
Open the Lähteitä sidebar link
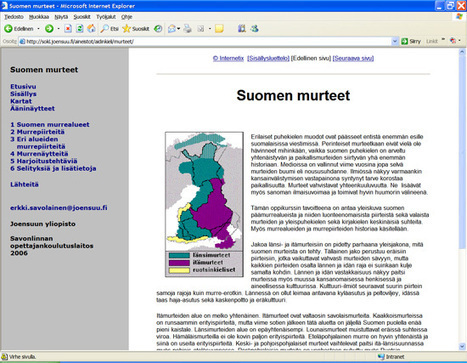[24, 185]
